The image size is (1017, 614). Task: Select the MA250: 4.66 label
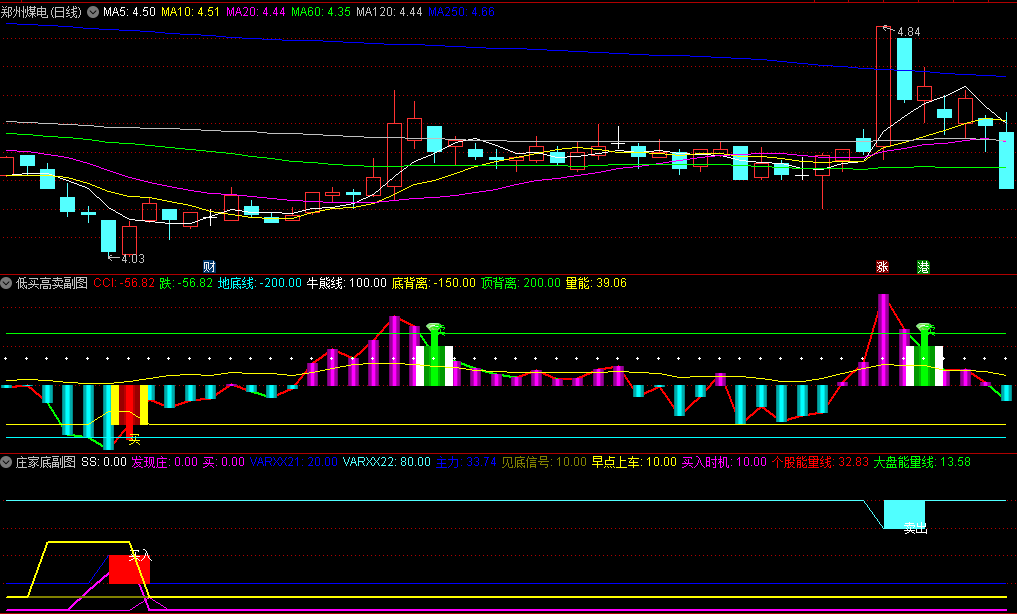click(x=461, y=12)
